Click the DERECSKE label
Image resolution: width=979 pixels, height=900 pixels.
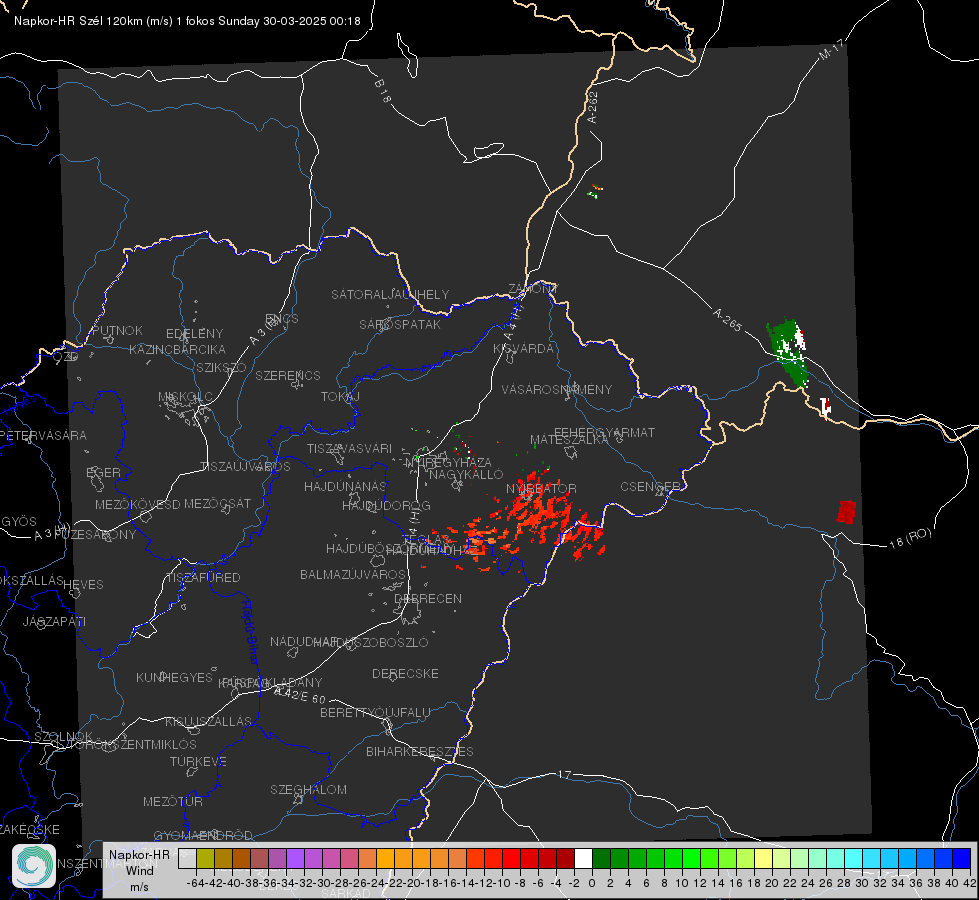(x=405, y=673)
